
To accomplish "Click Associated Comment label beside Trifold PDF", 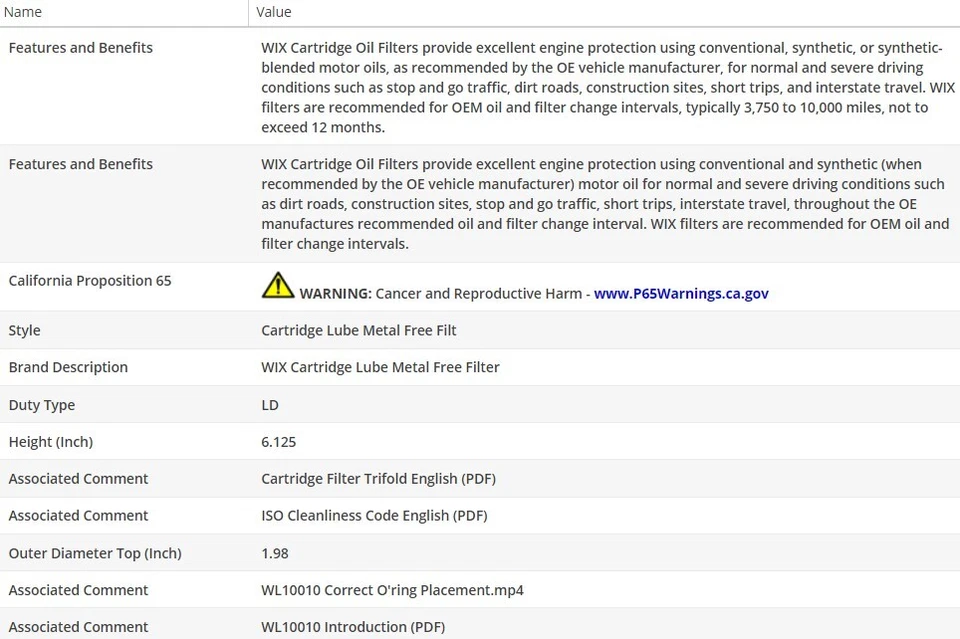I will (78, 479).
